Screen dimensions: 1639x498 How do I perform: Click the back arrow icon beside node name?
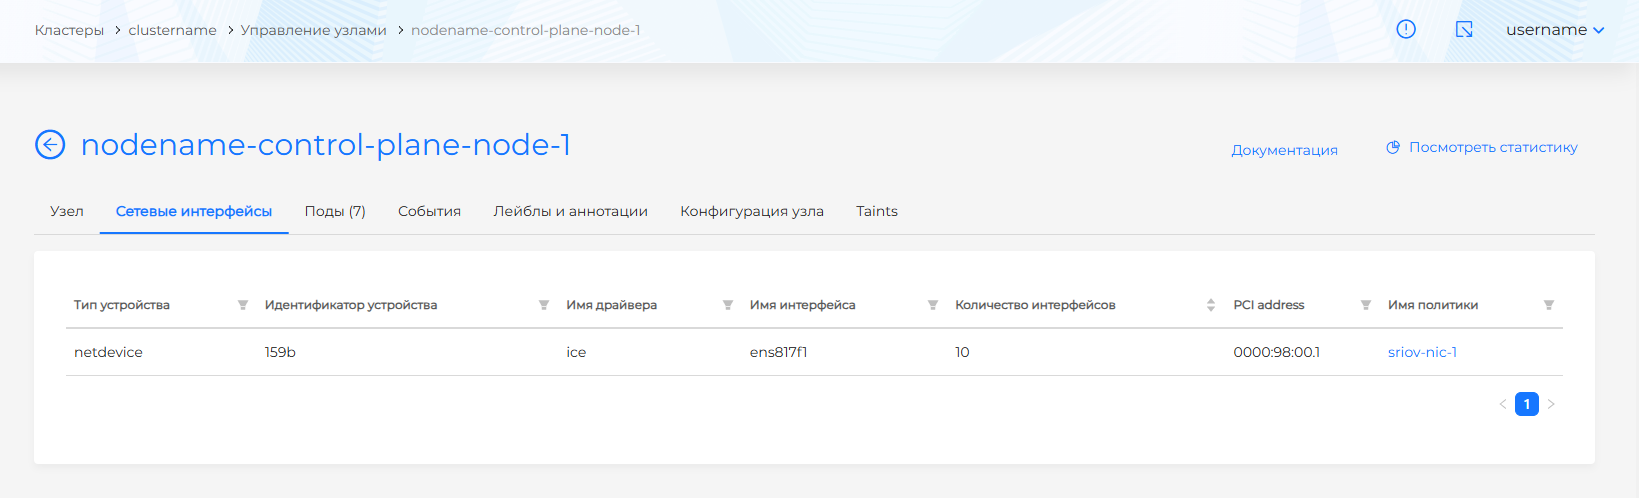(50, 145)
